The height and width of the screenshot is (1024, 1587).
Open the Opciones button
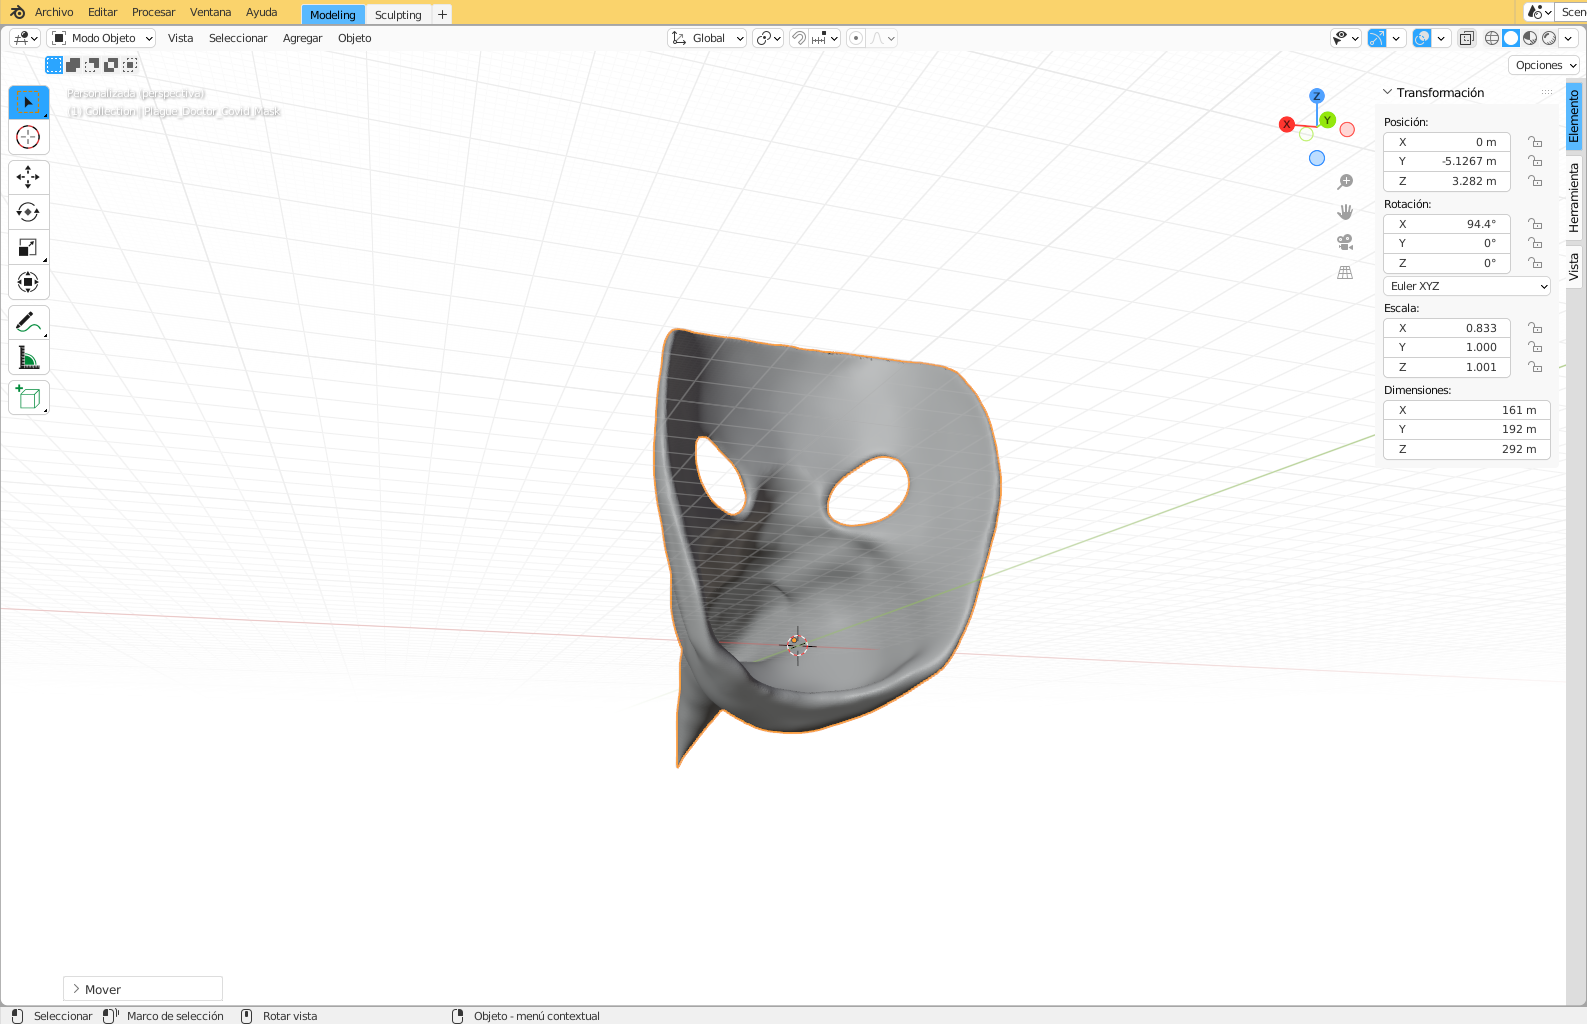[x=1544, y=65]
